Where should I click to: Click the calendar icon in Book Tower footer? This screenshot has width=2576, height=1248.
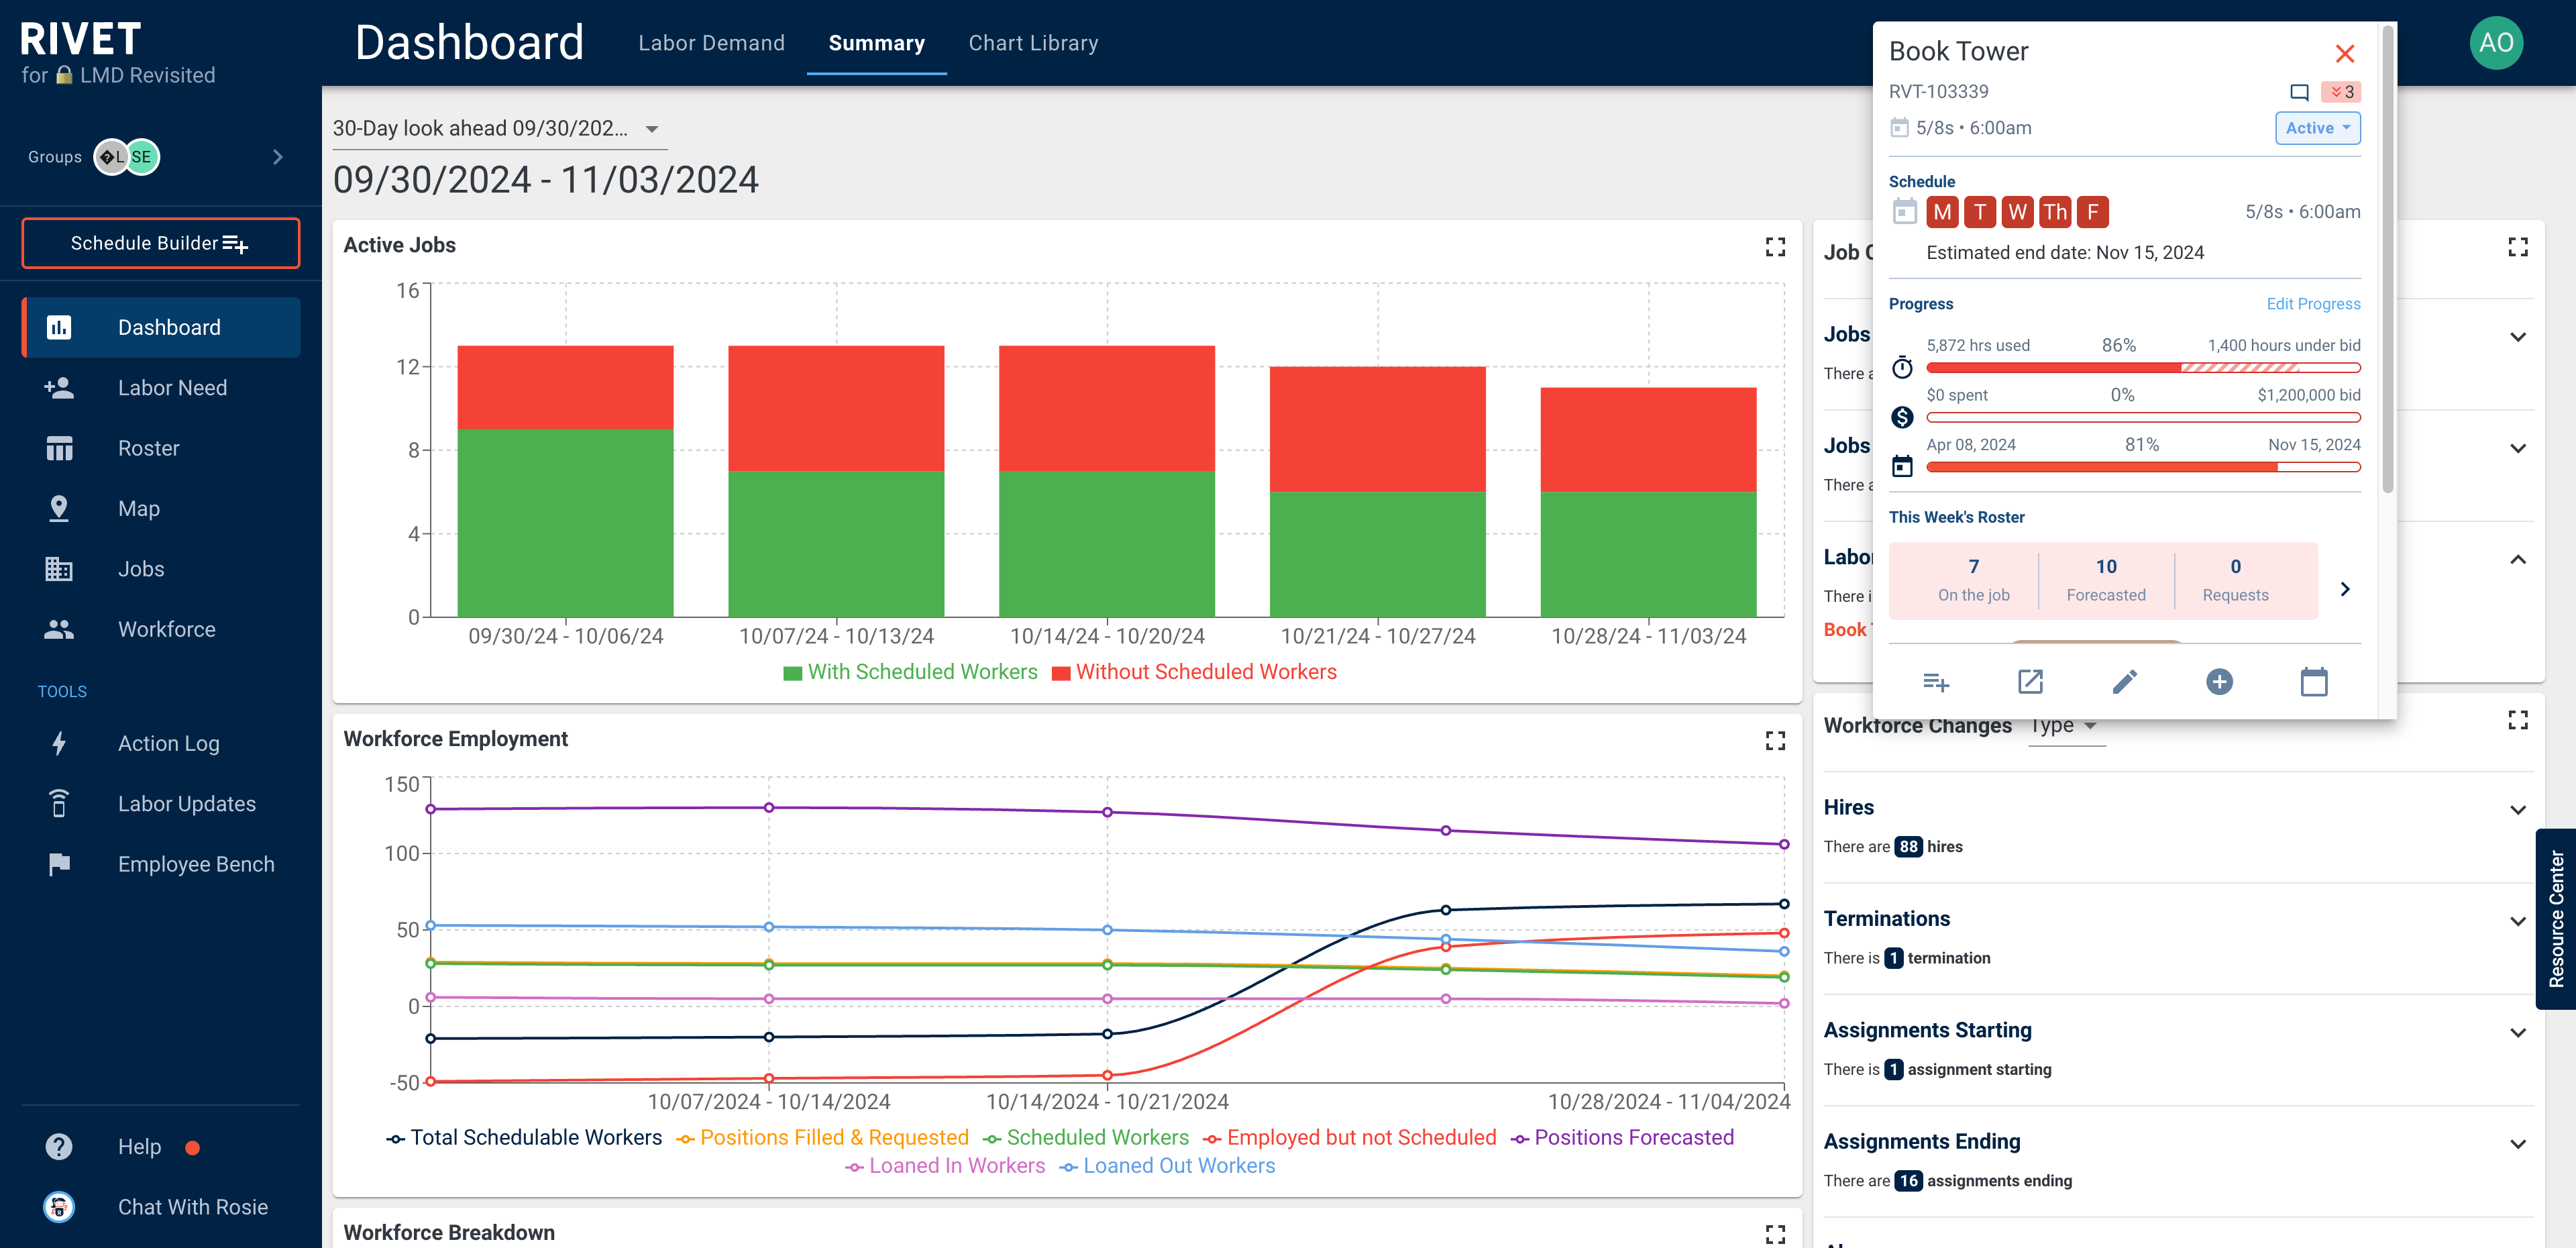pyautogui.click(x=2313, y=682)
